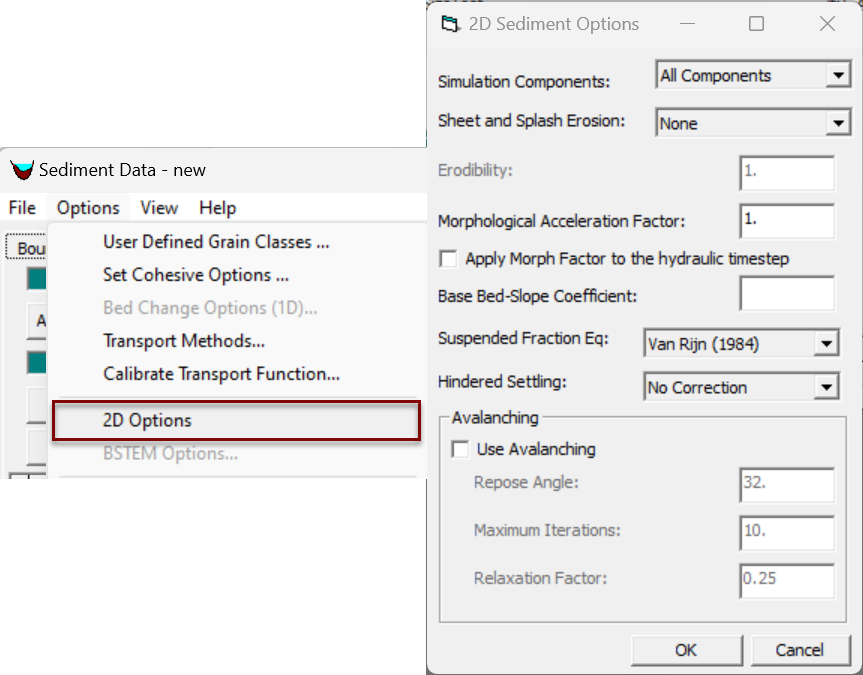Close the 2D Sediment Options dialog

coord(827,24)
